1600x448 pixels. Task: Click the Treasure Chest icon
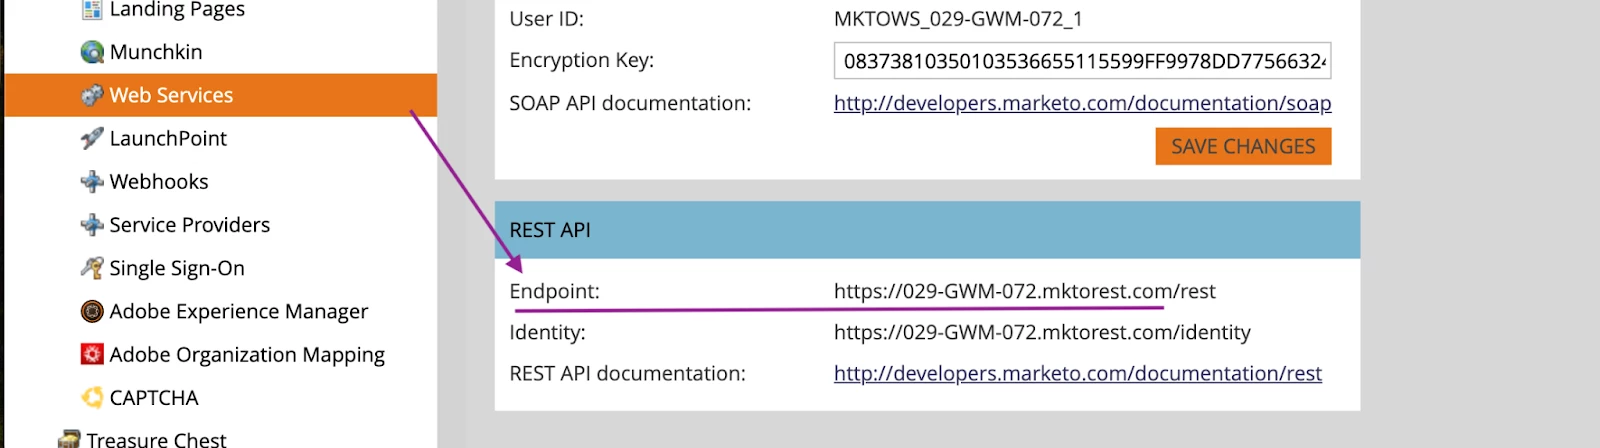pos(69,439)
